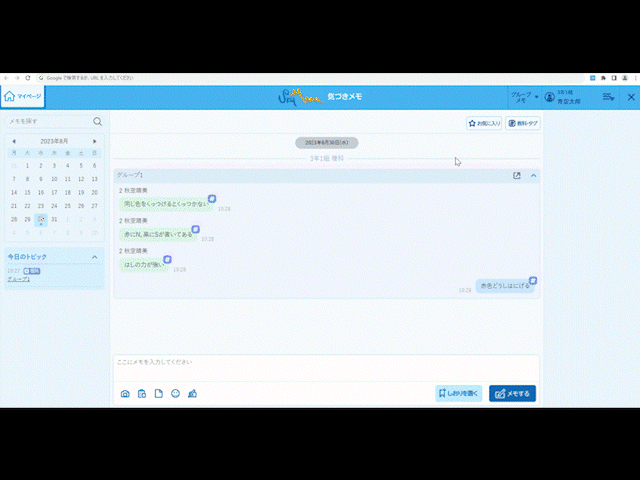Click the blue メモする button

(512, 393)
